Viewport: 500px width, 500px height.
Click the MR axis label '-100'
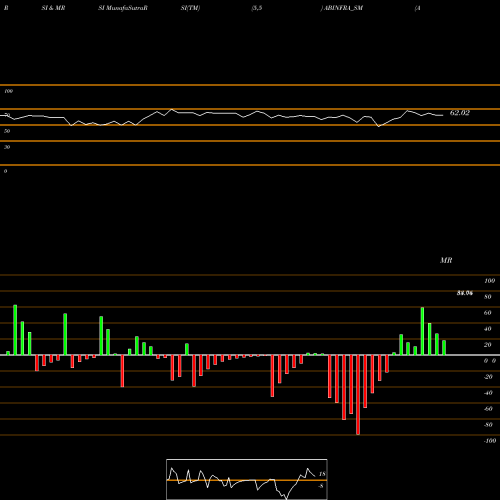click(x=490, y=441)
